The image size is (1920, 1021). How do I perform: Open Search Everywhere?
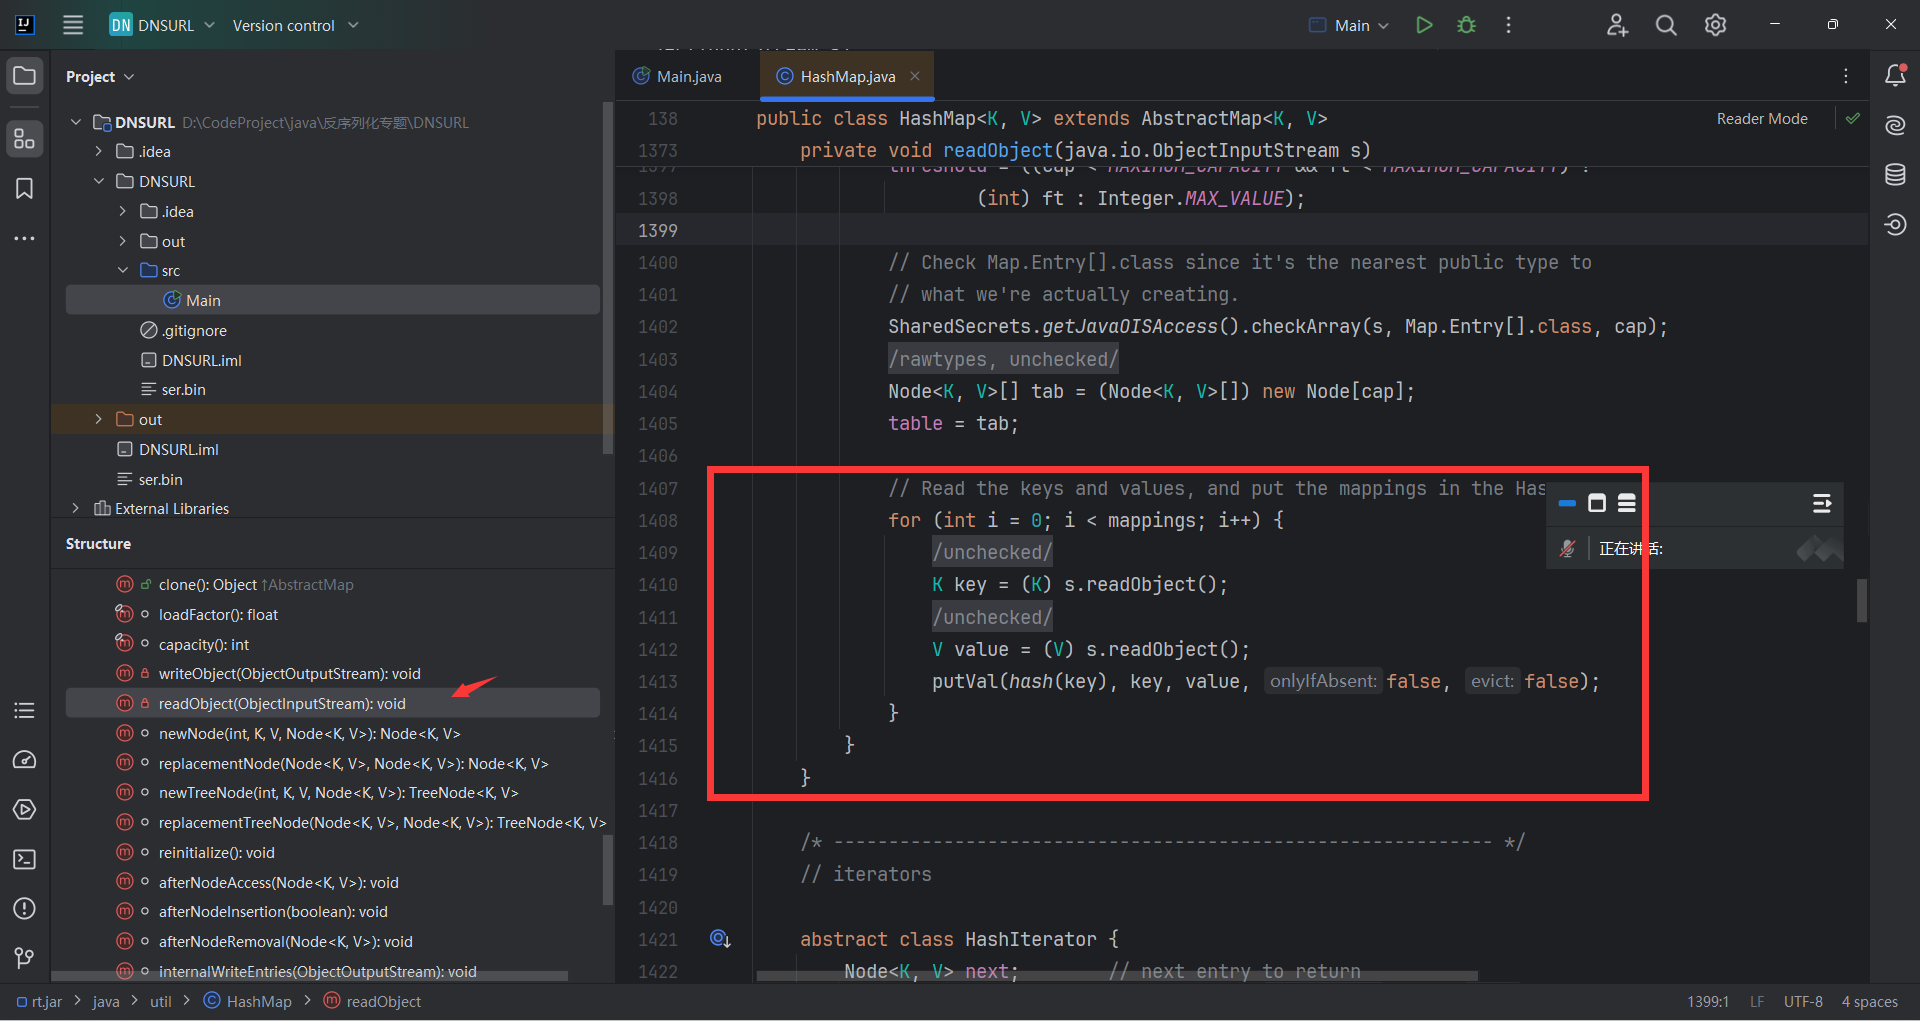(1666, 25)
